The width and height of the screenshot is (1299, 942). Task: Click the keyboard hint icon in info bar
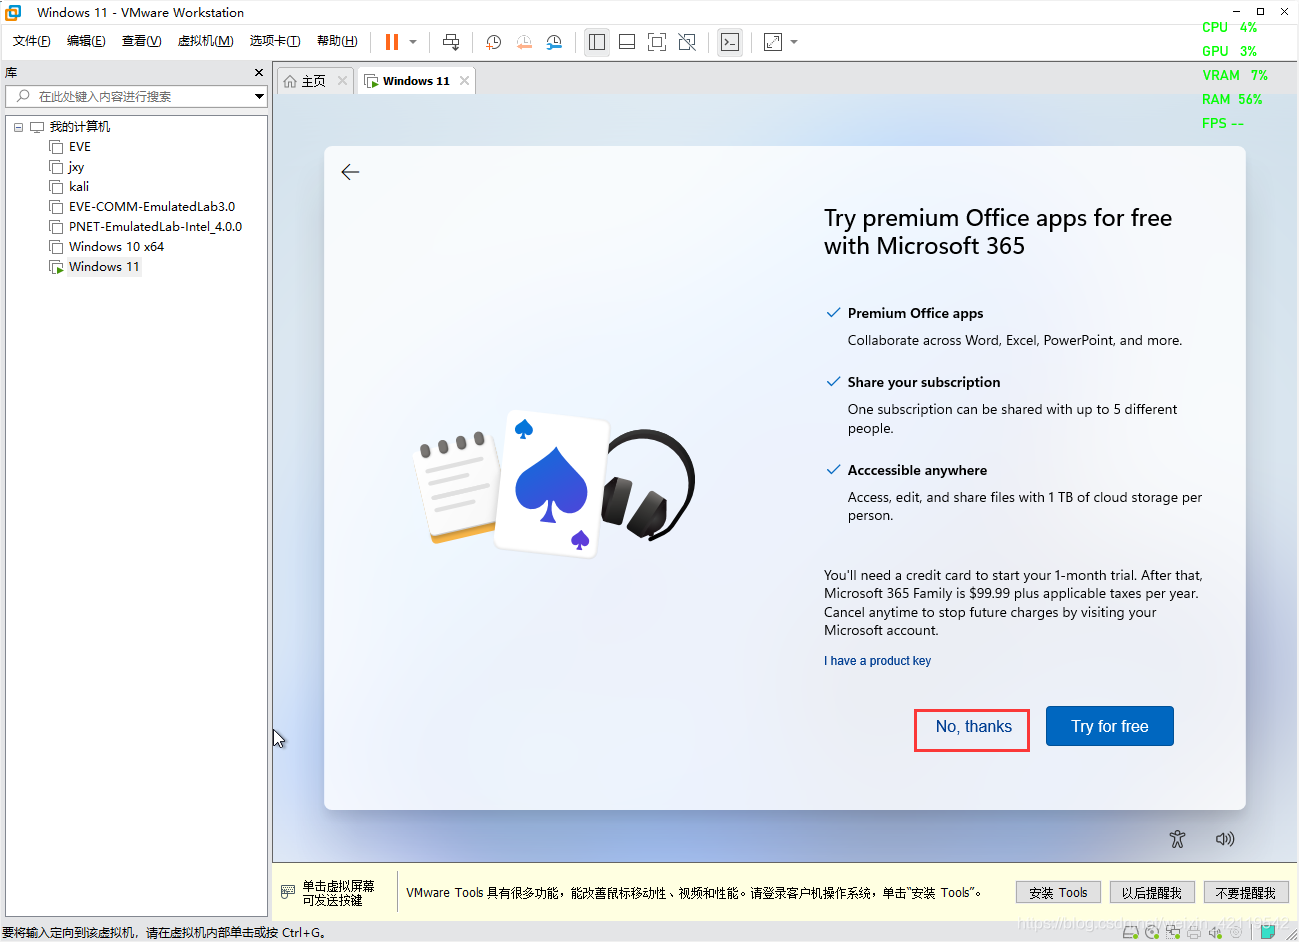pyautogui.click(x=288, y=891)
